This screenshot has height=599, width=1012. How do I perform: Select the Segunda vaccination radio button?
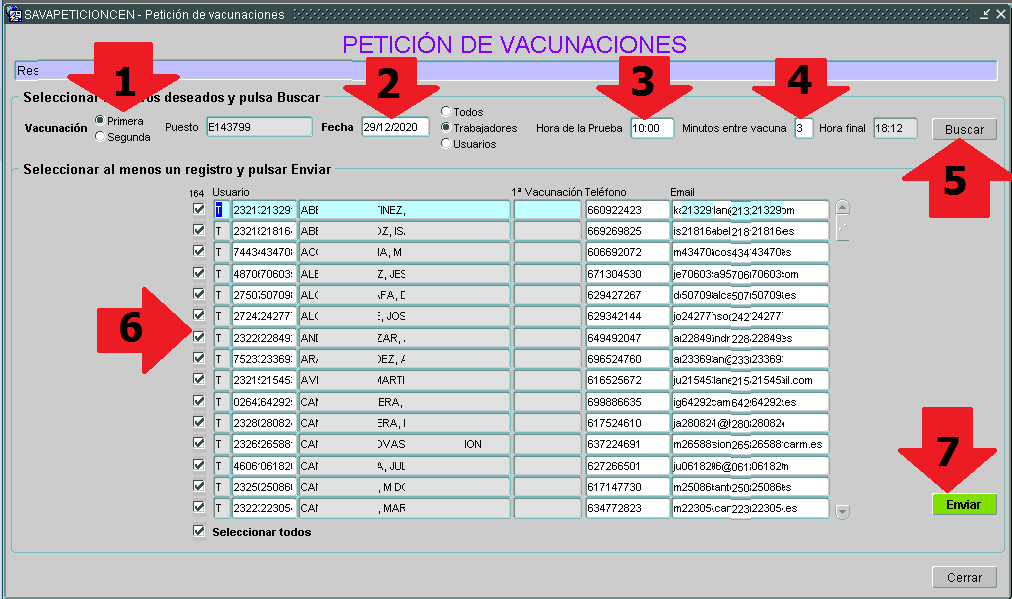point(100,137)
